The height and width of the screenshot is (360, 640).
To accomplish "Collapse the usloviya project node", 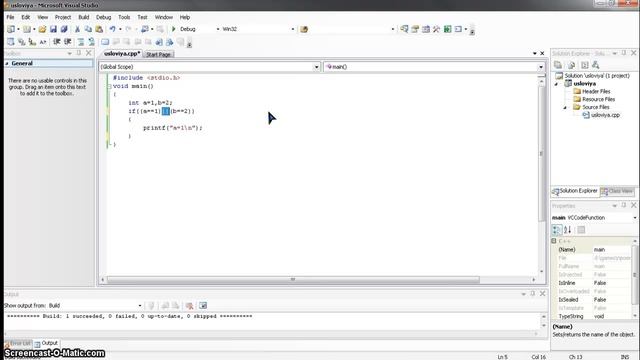I will [x=556, y=84].
